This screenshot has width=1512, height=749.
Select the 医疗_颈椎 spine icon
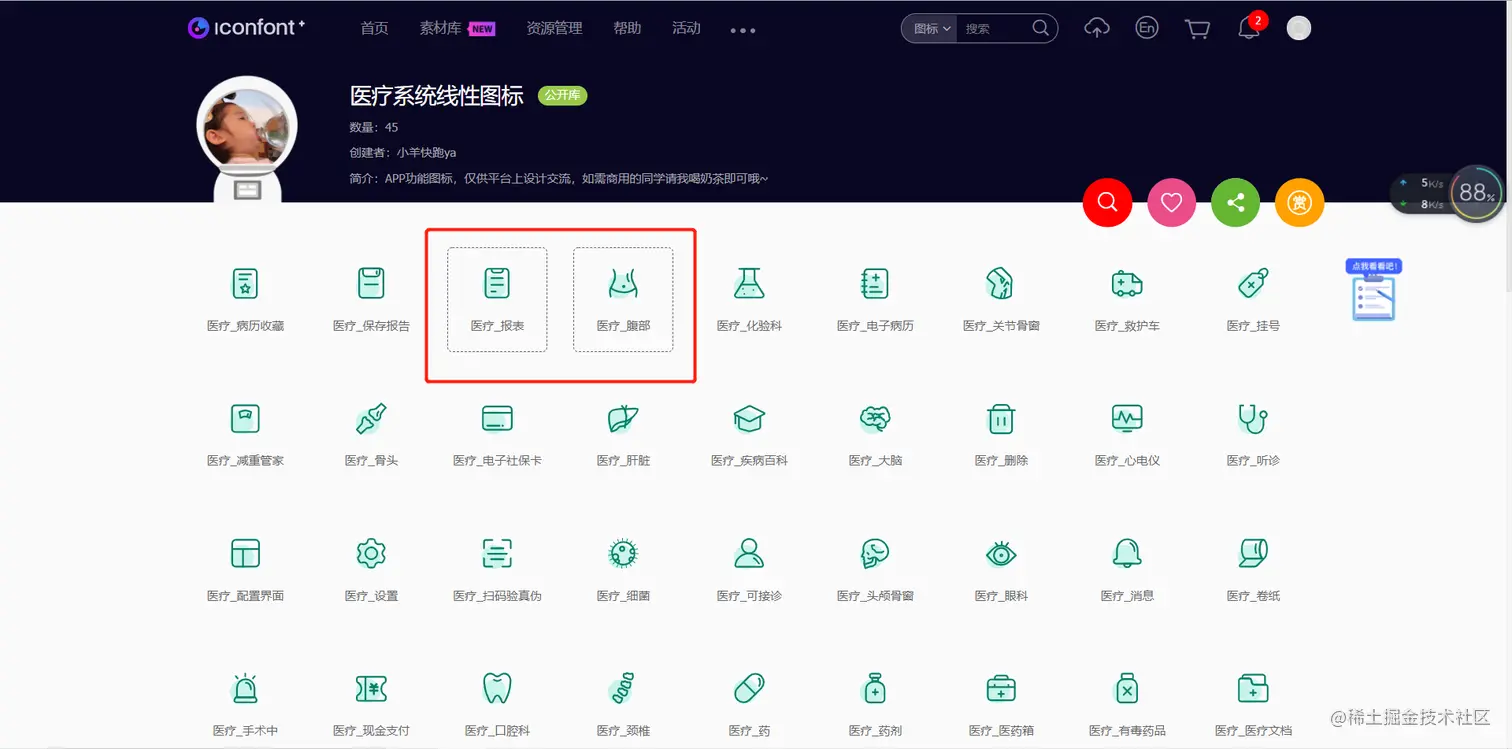pyautogui.click(x=623, y=689)
